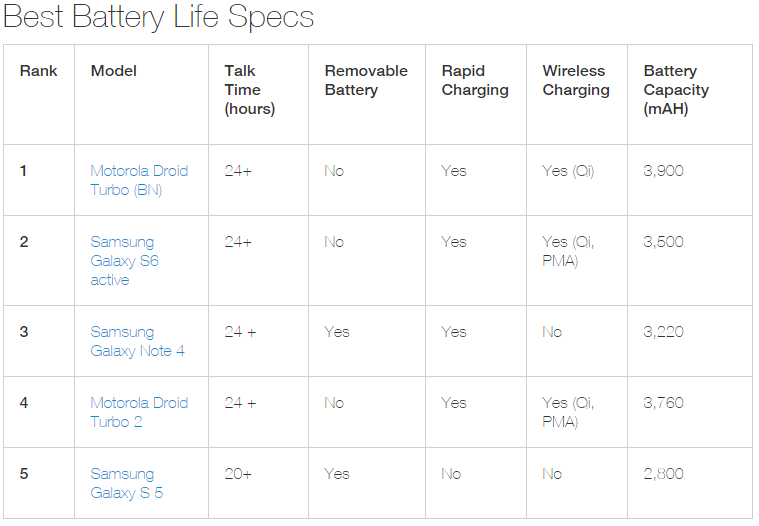
Task: Select the 2,800 battery capacity cell
Action: pyautogui.click(x=663, y=474)
